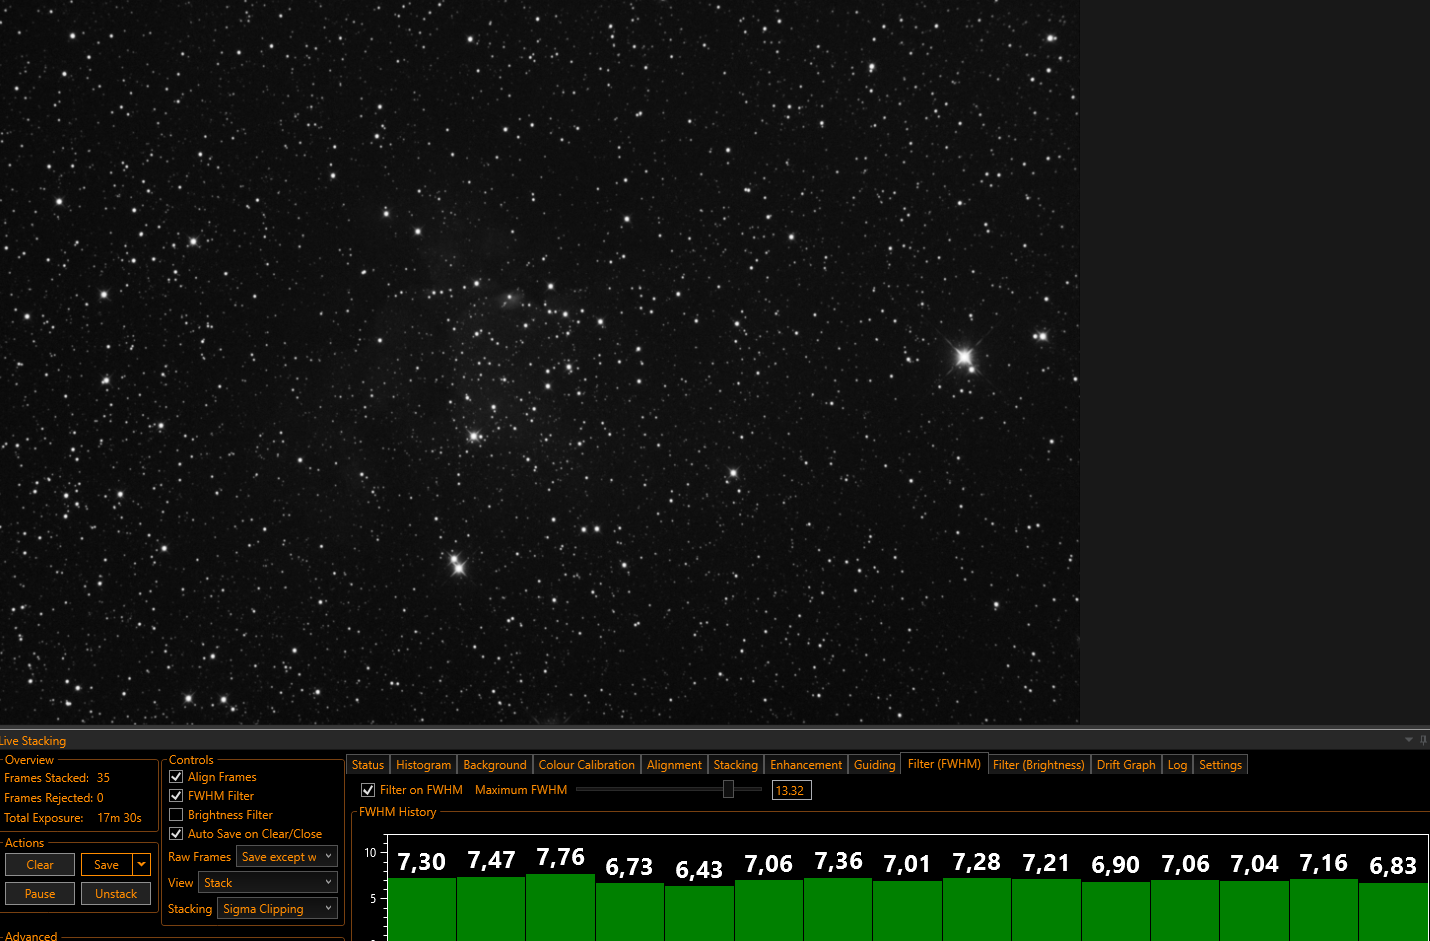Select the FWHM bar showing 6,83
This screenshot has width=1430, height=941.
click(x=1393, y=912)
